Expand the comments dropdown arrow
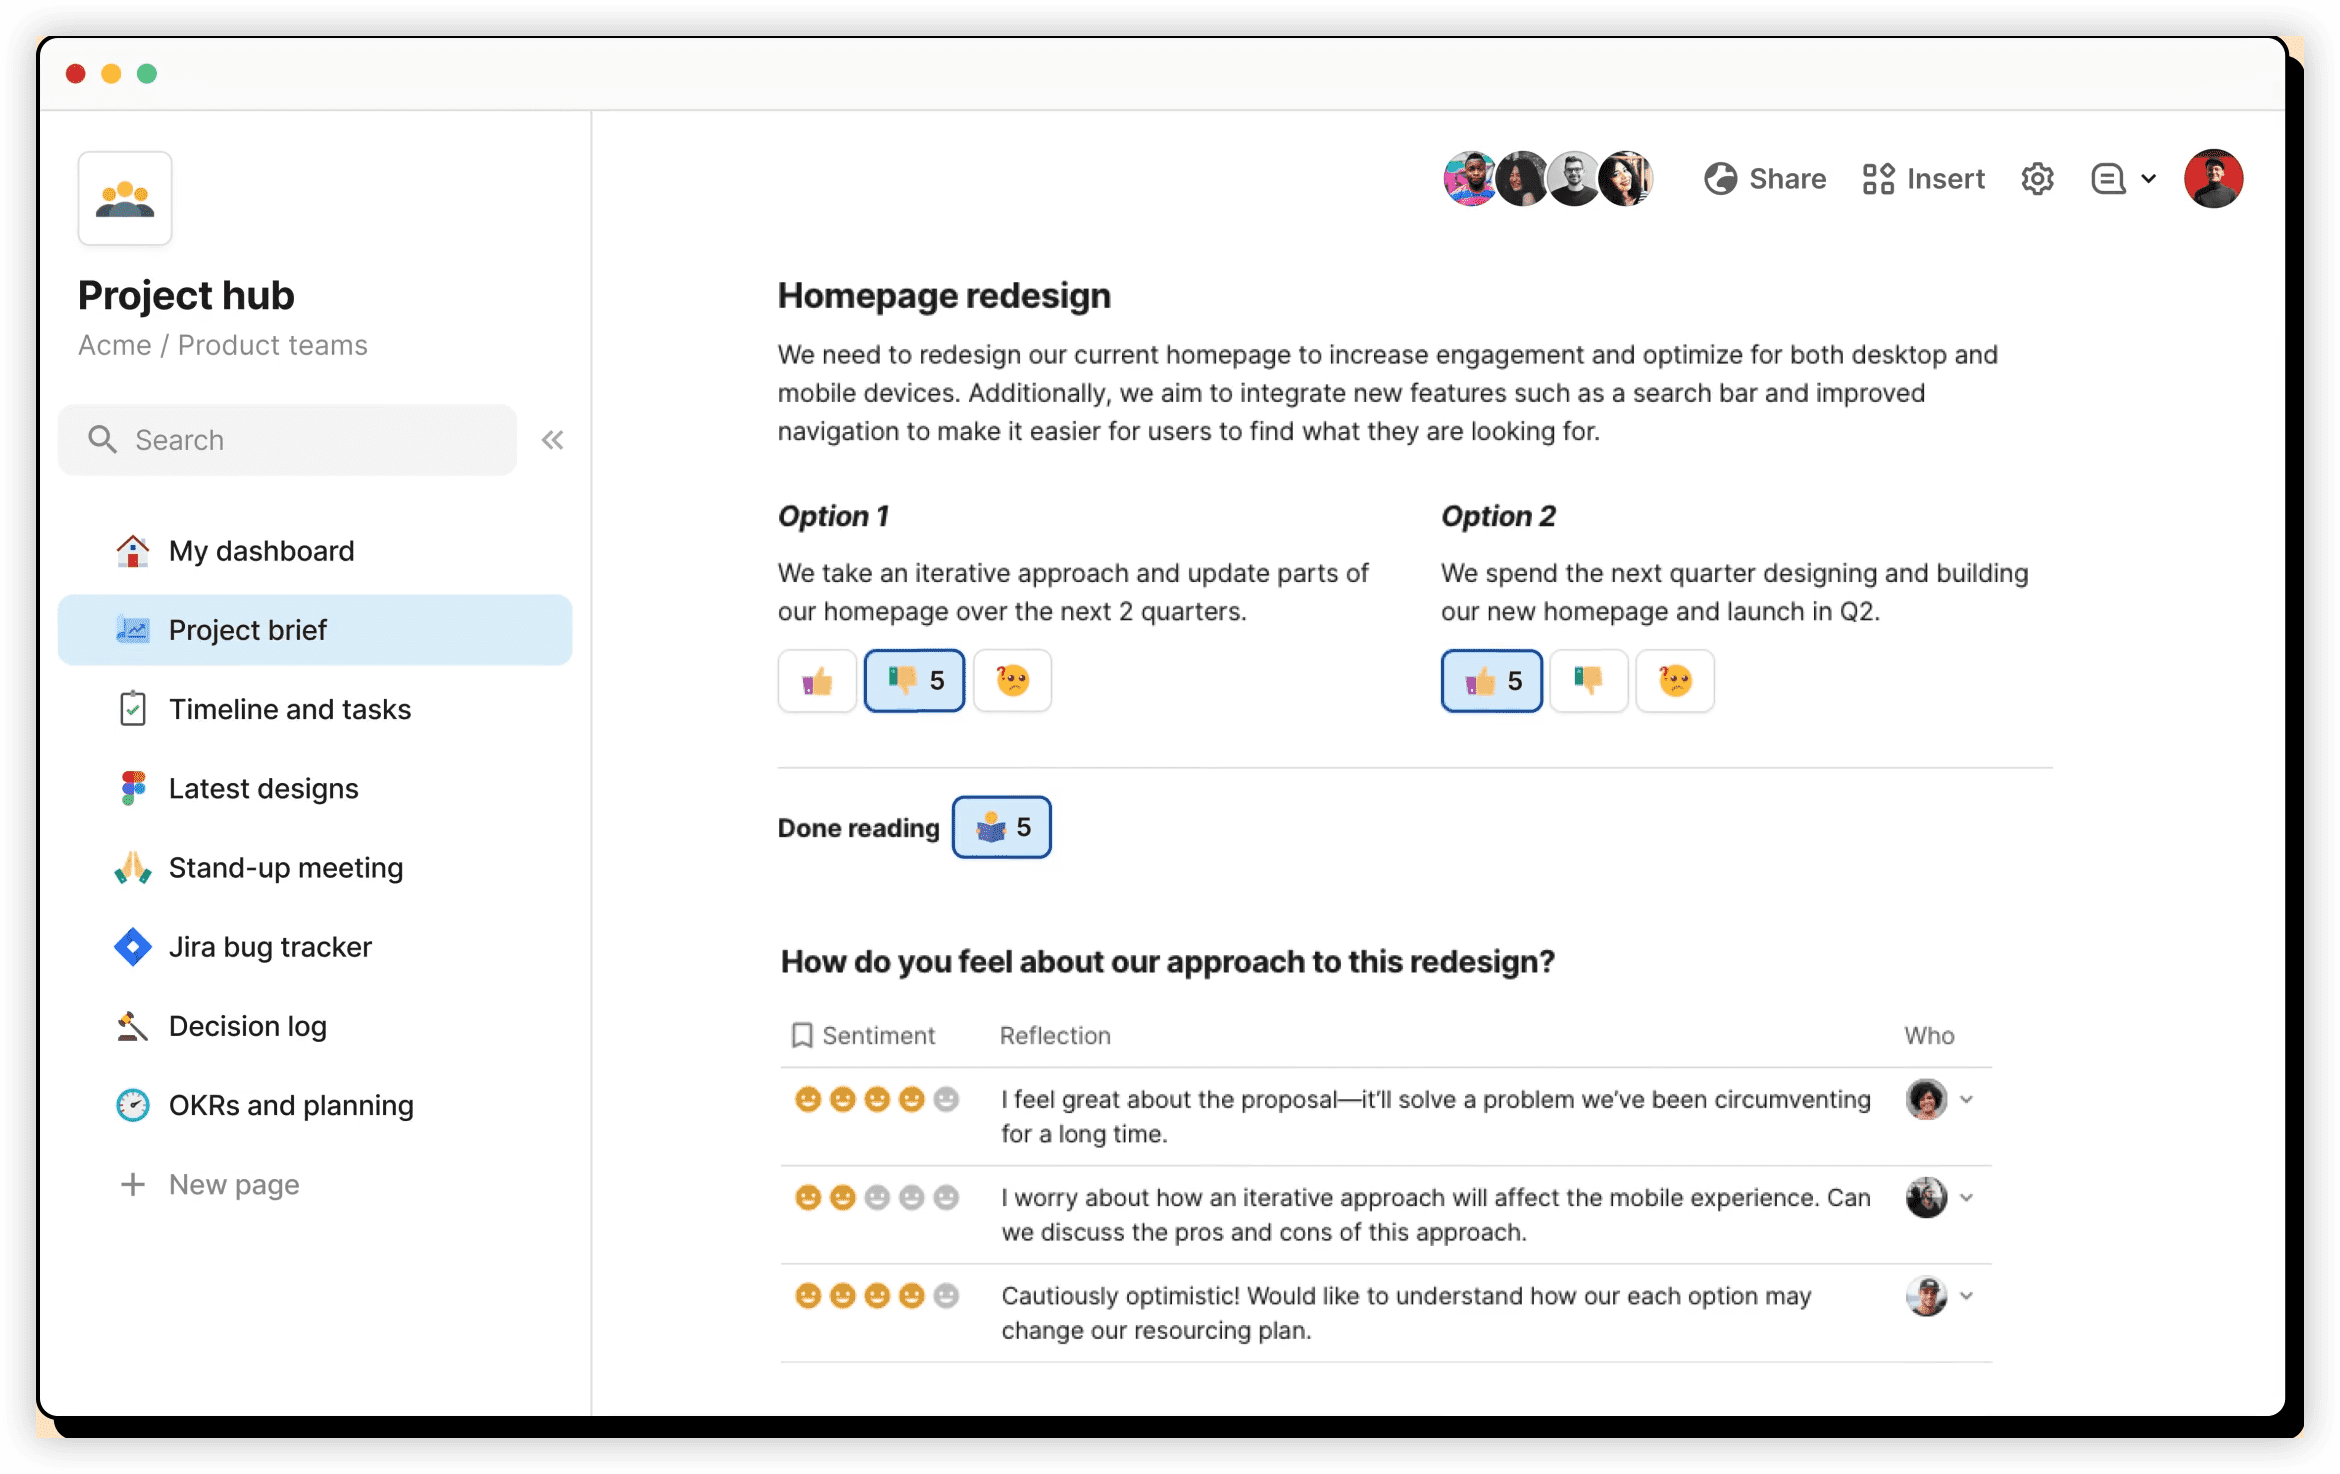This screenshot has height=1474, width=2340. pos(2148,179)
